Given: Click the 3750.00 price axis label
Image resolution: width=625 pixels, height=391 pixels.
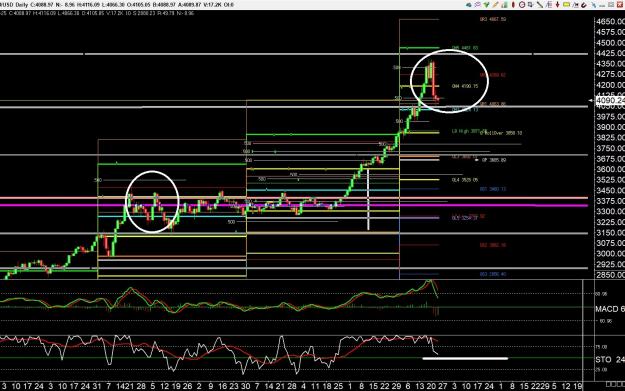Looking at the screenshot, I should (610, 148).
